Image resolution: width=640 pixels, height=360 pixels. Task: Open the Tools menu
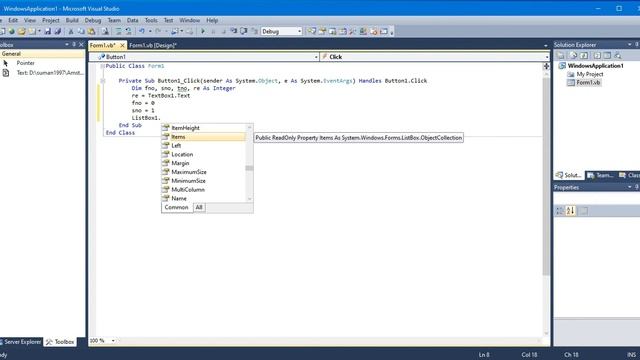tap(151, 20)
